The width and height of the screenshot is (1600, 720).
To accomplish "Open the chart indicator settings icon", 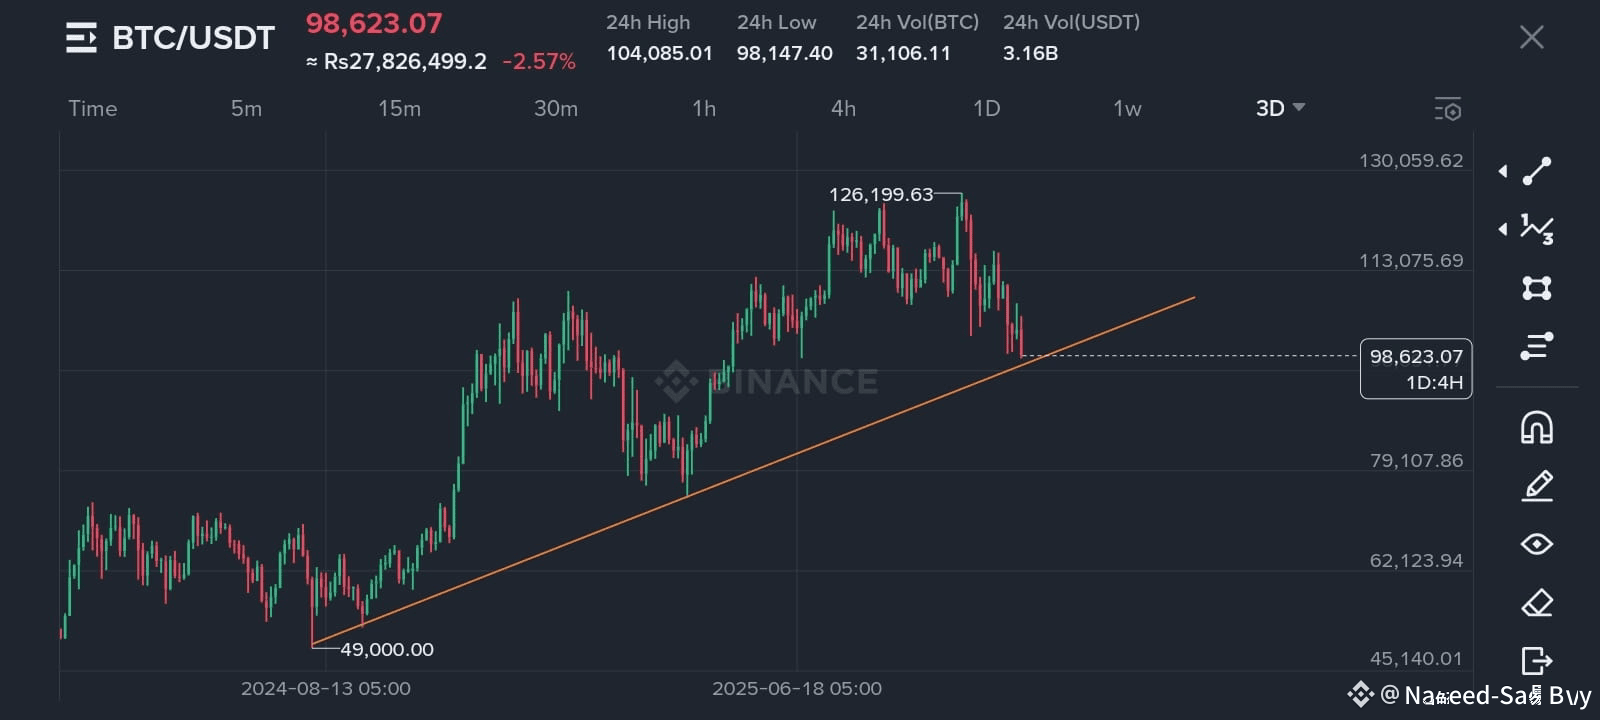I will point(1448,109).
